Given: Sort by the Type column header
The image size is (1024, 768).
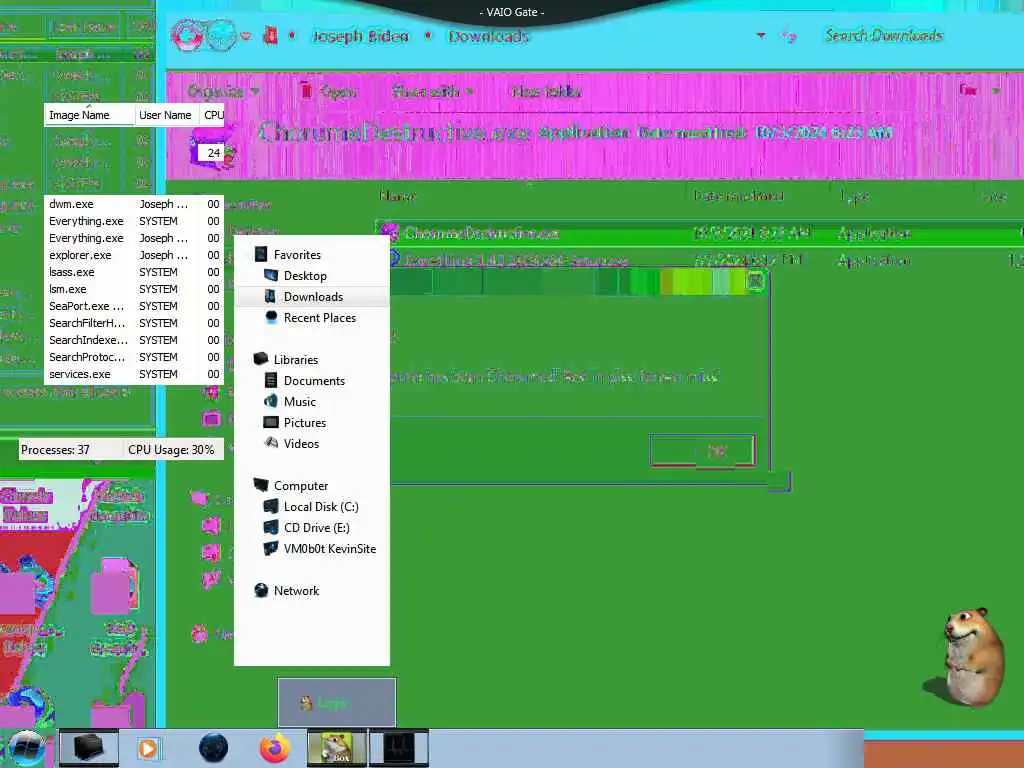Looking at the screenshot, I should [x=855, y=196].
